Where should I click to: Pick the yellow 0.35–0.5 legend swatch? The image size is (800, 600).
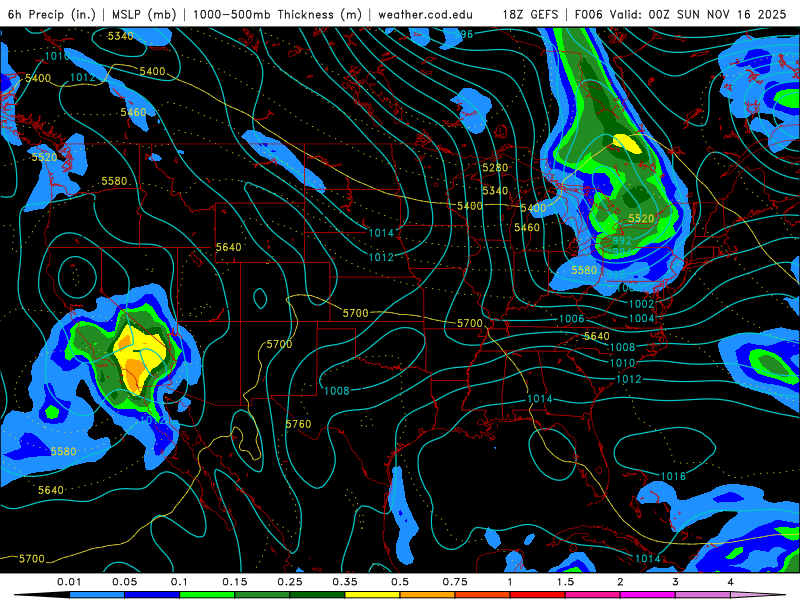tap(372, 595)
